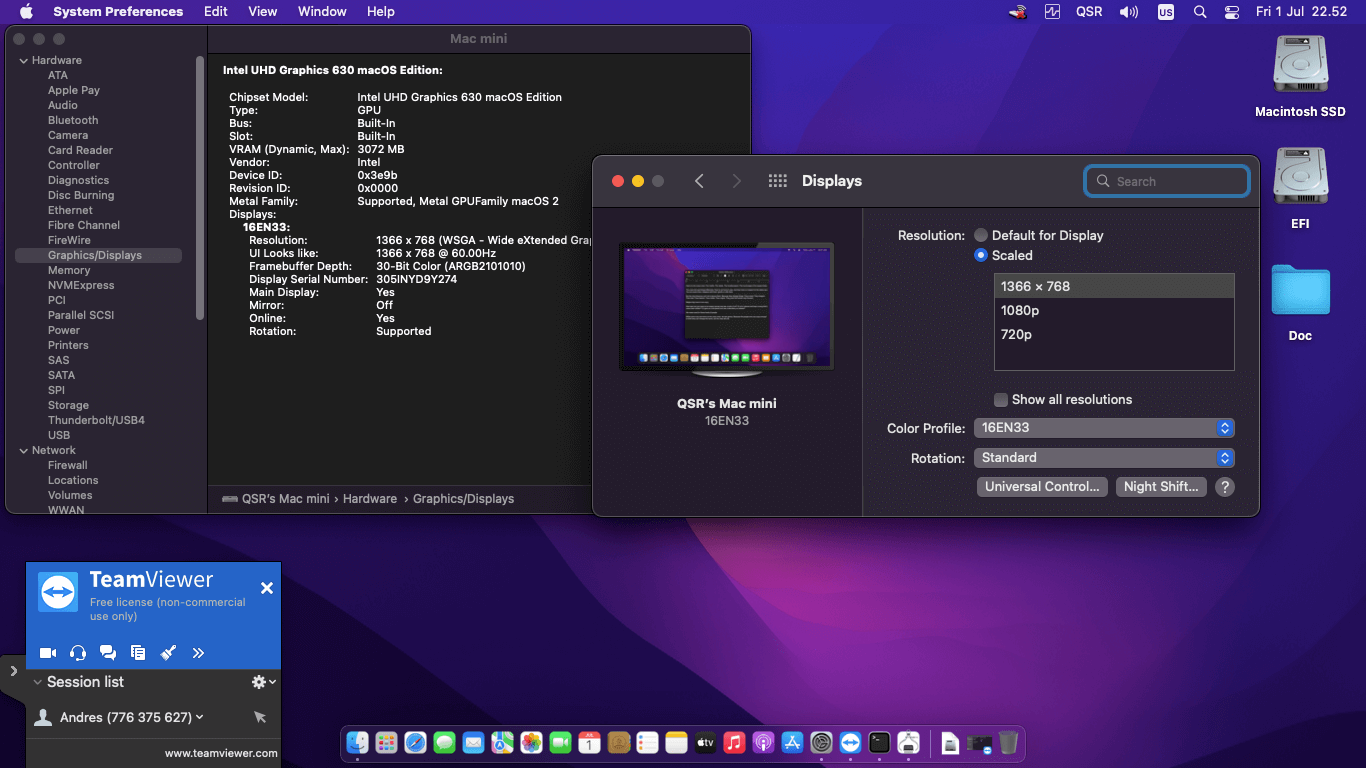Open the Apple menu
Viewport: 1366px width, 768px height.
(26, 11)
